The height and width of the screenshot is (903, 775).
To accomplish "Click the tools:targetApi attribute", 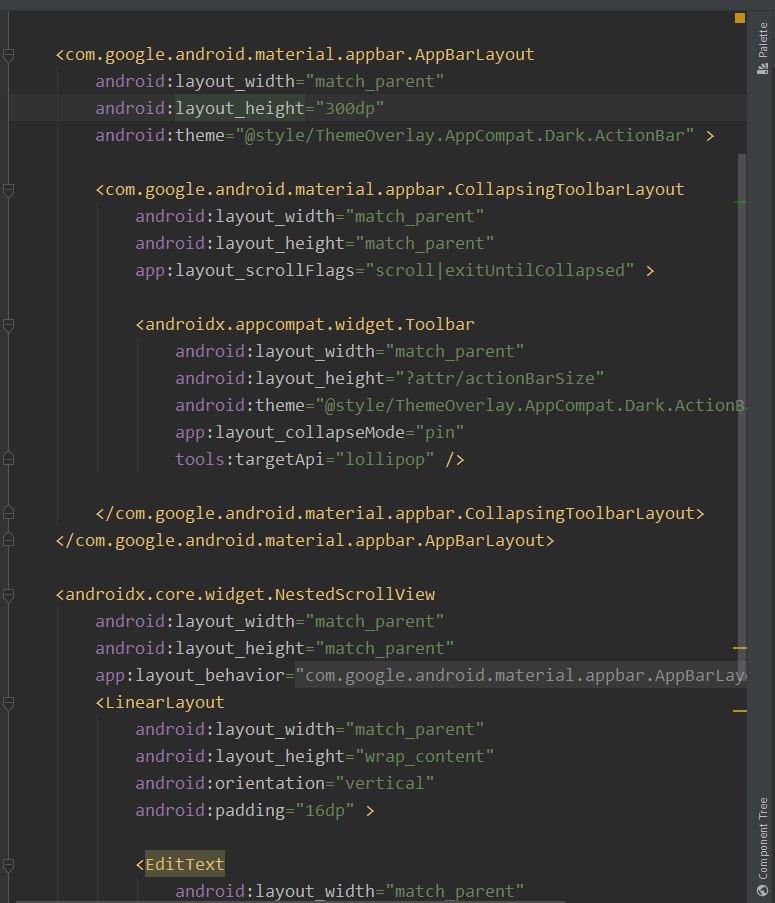I will (x=250, y=460).
